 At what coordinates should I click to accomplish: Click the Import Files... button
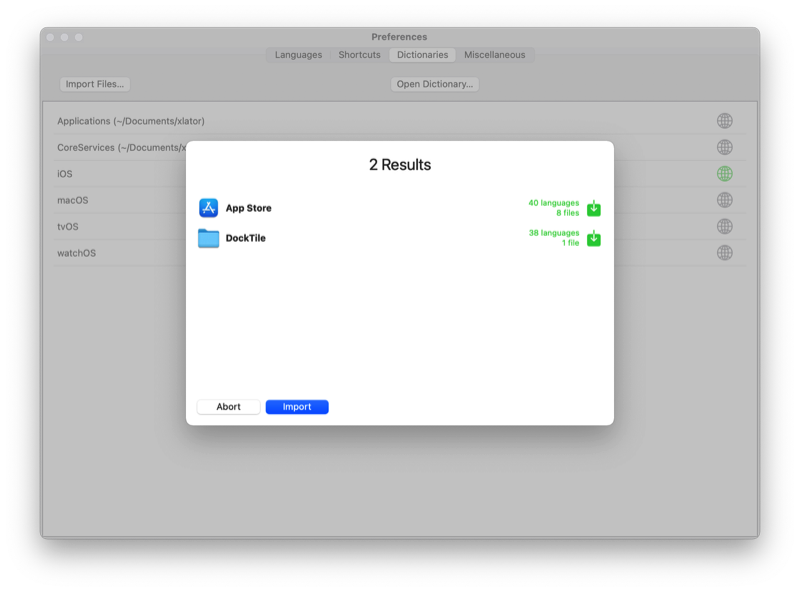(x=96, y=84)
